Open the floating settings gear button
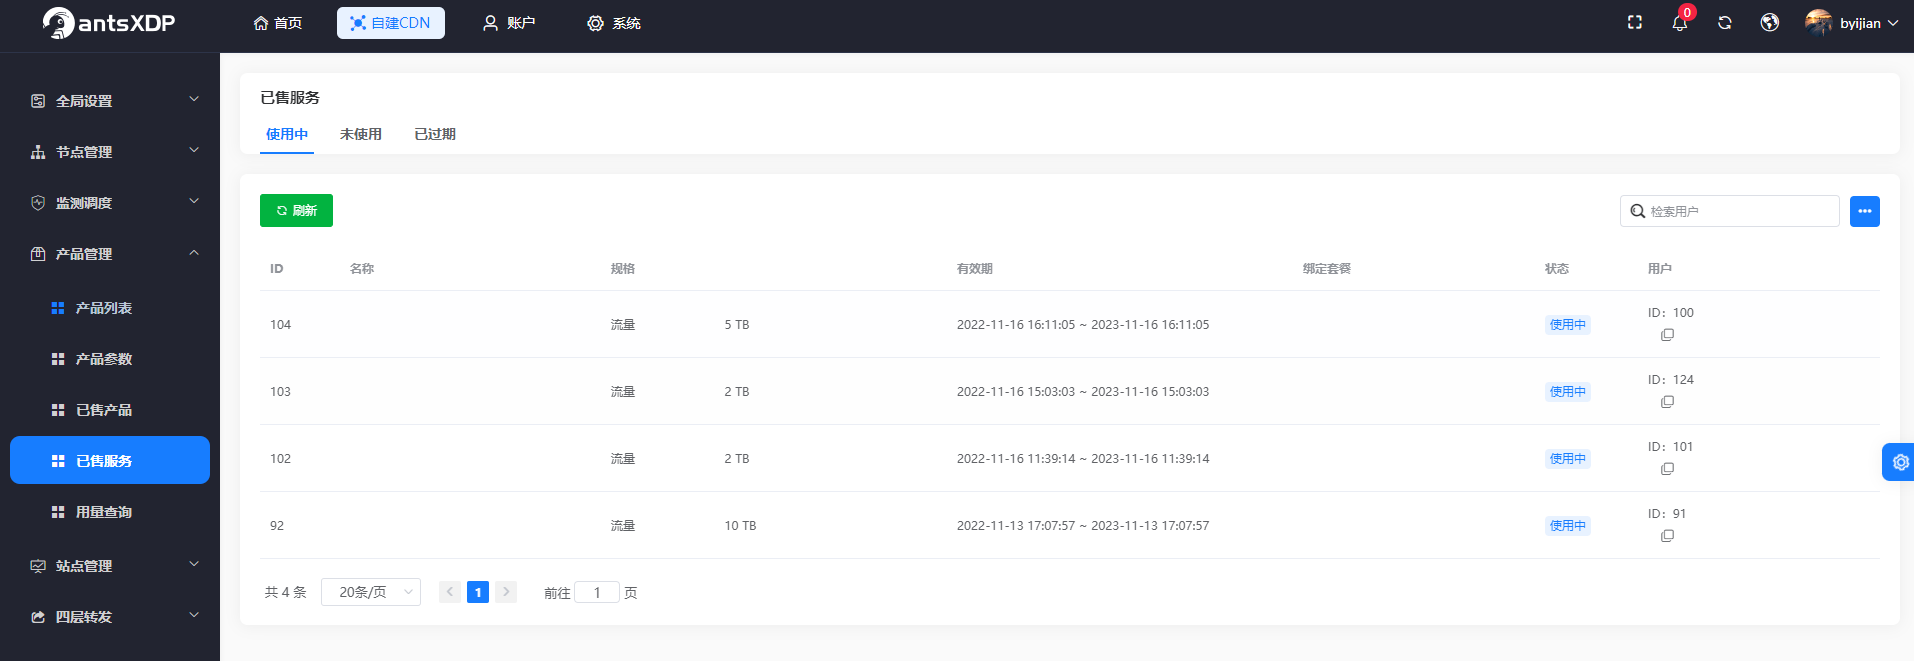 point(1899,462)
